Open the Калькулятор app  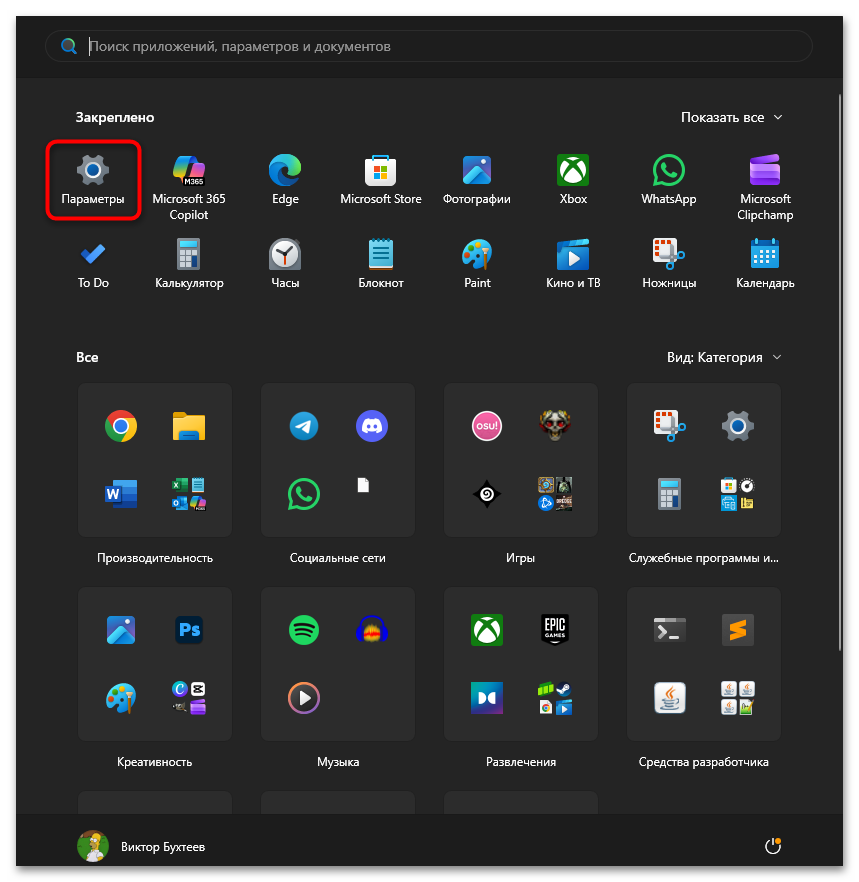click(x=188, y=263)
